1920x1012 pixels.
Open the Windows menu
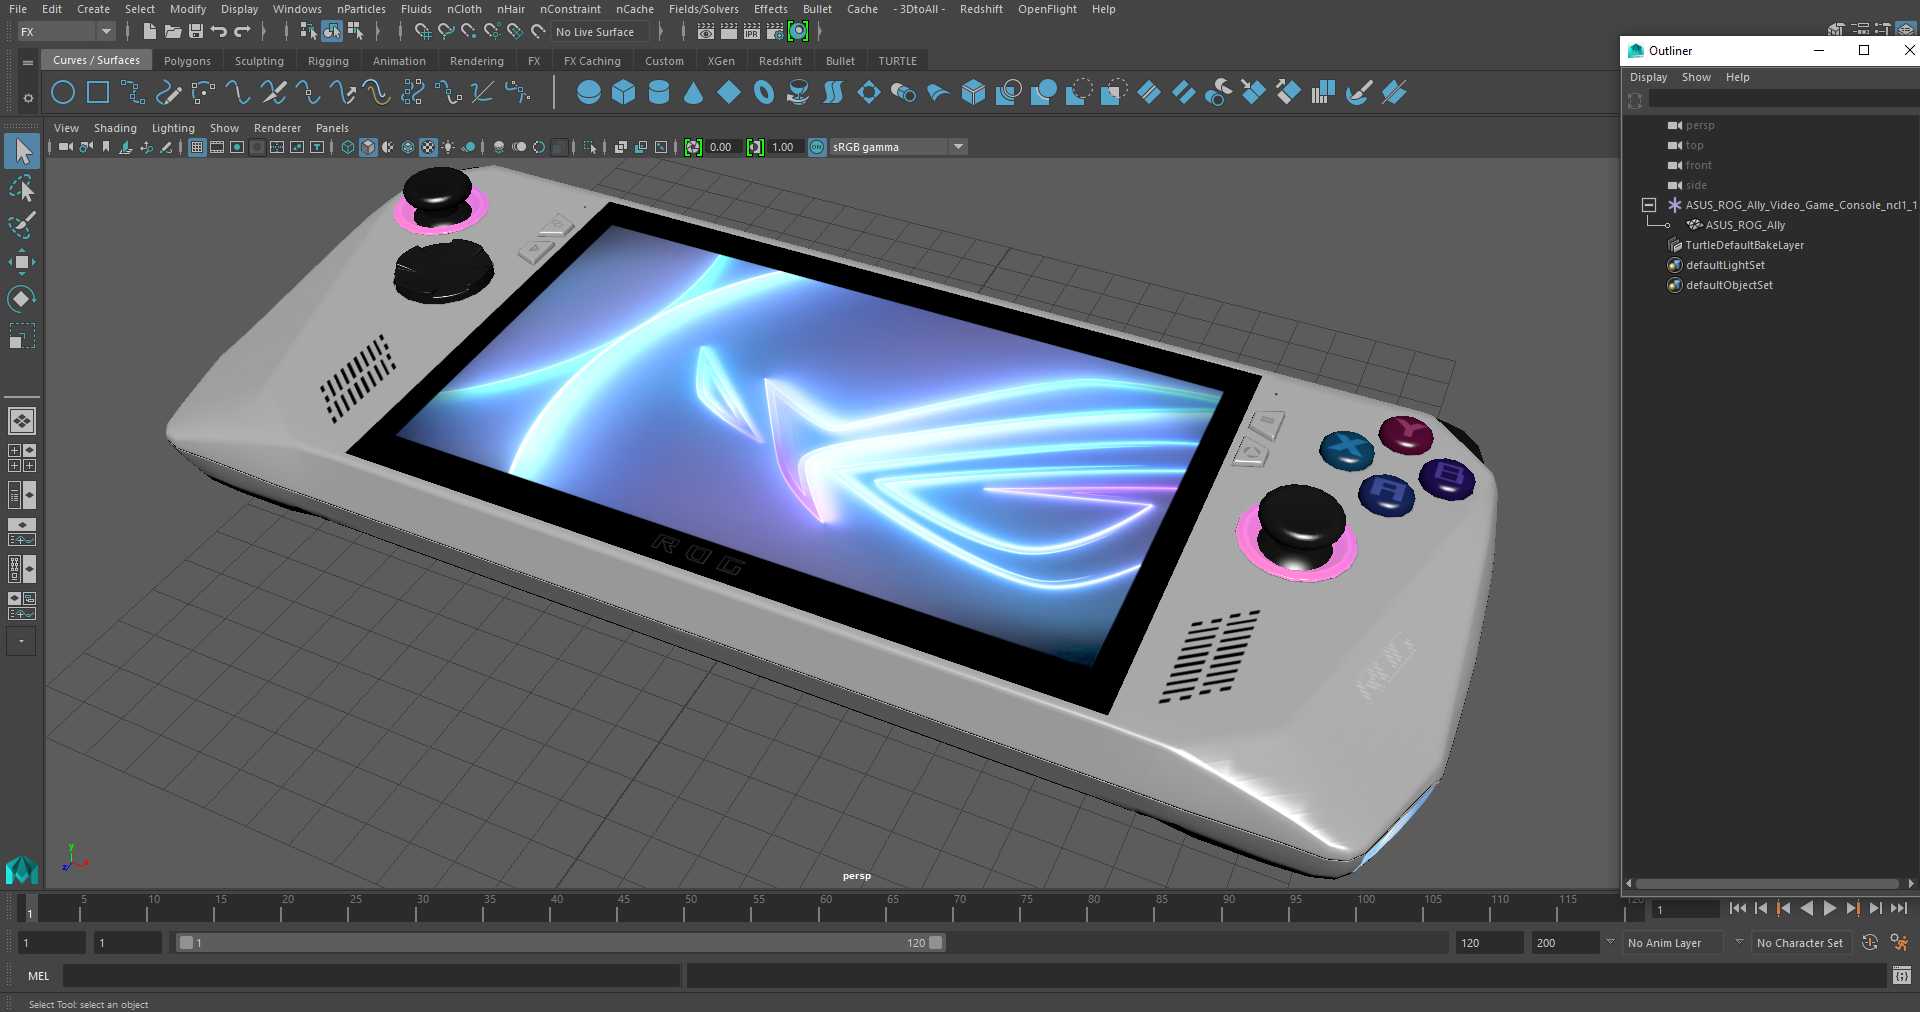click(297, 9)
